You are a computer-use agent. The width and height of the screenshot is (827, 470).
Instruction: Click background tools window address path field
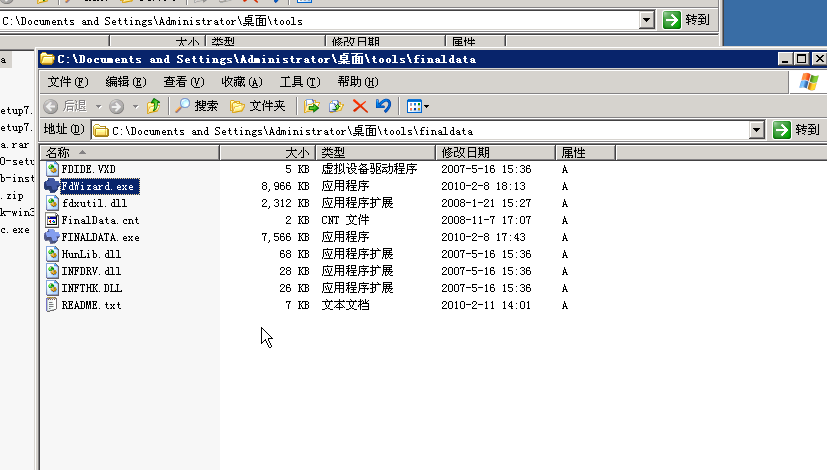(319, 21)
